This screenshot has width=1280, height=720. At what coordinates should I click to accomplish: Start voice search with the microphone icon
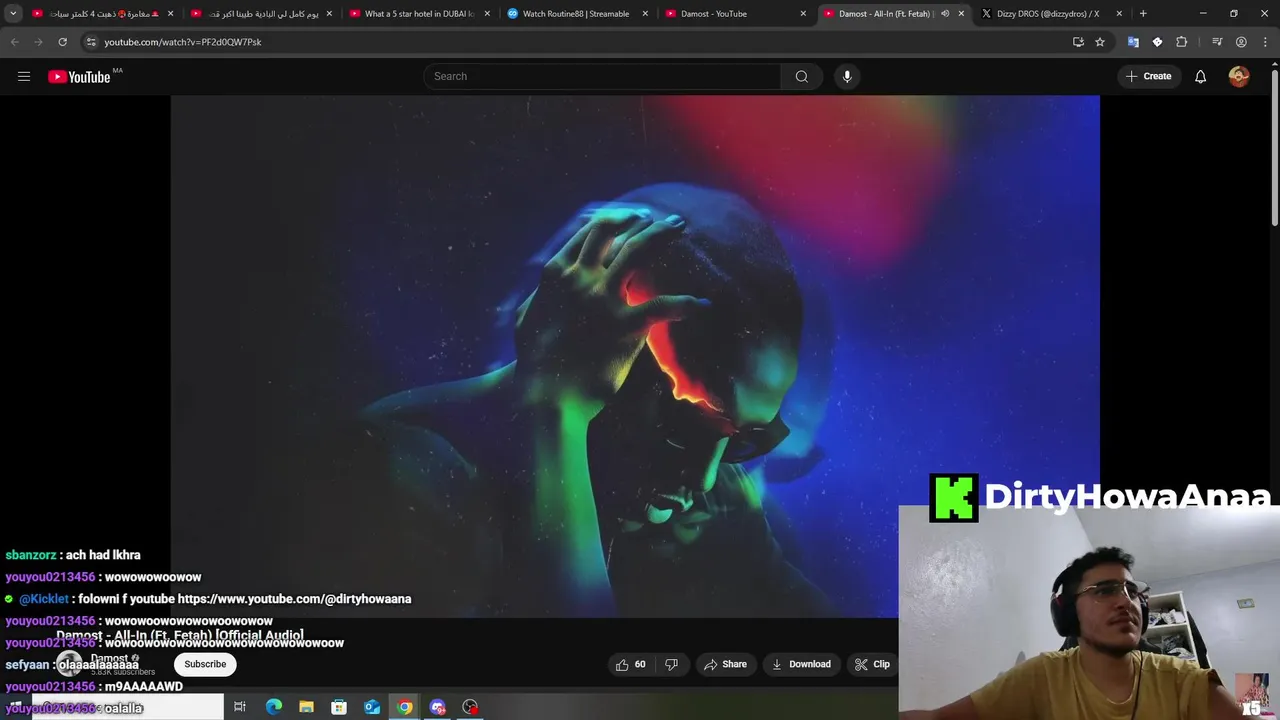[x=847, y=77]
